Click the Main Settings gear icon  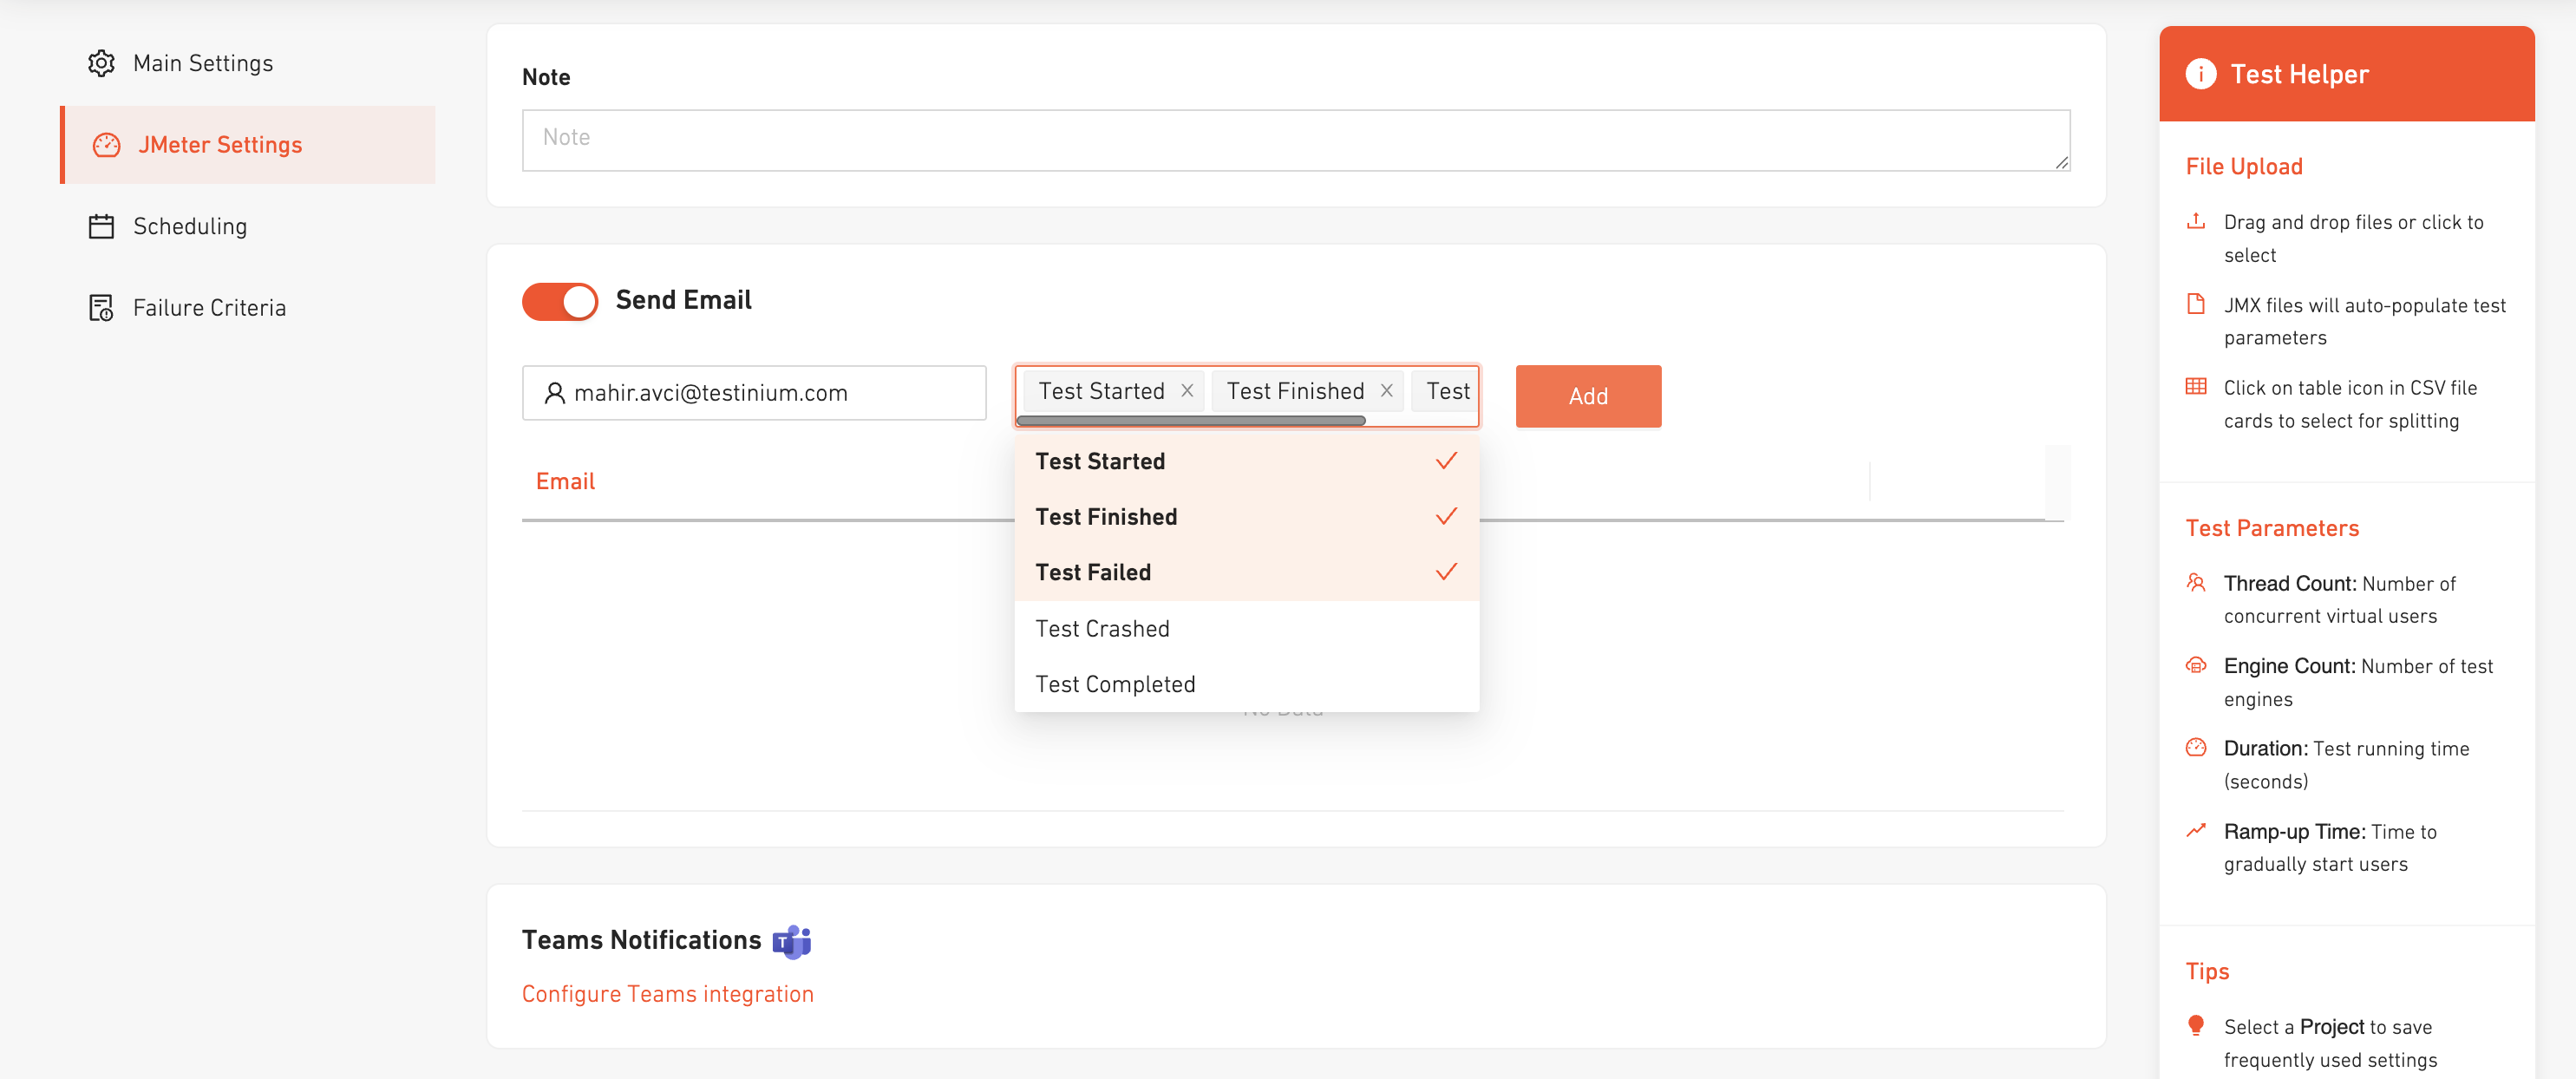(x=101, y=63)
